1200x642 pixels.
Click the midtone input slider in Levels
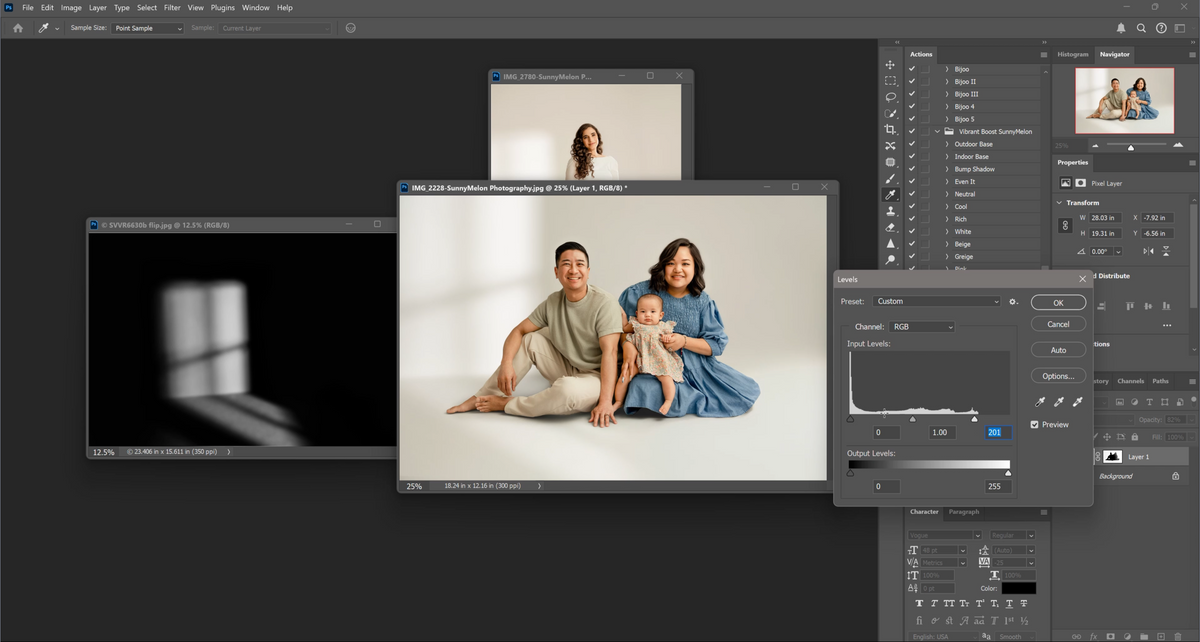[912, 419]
